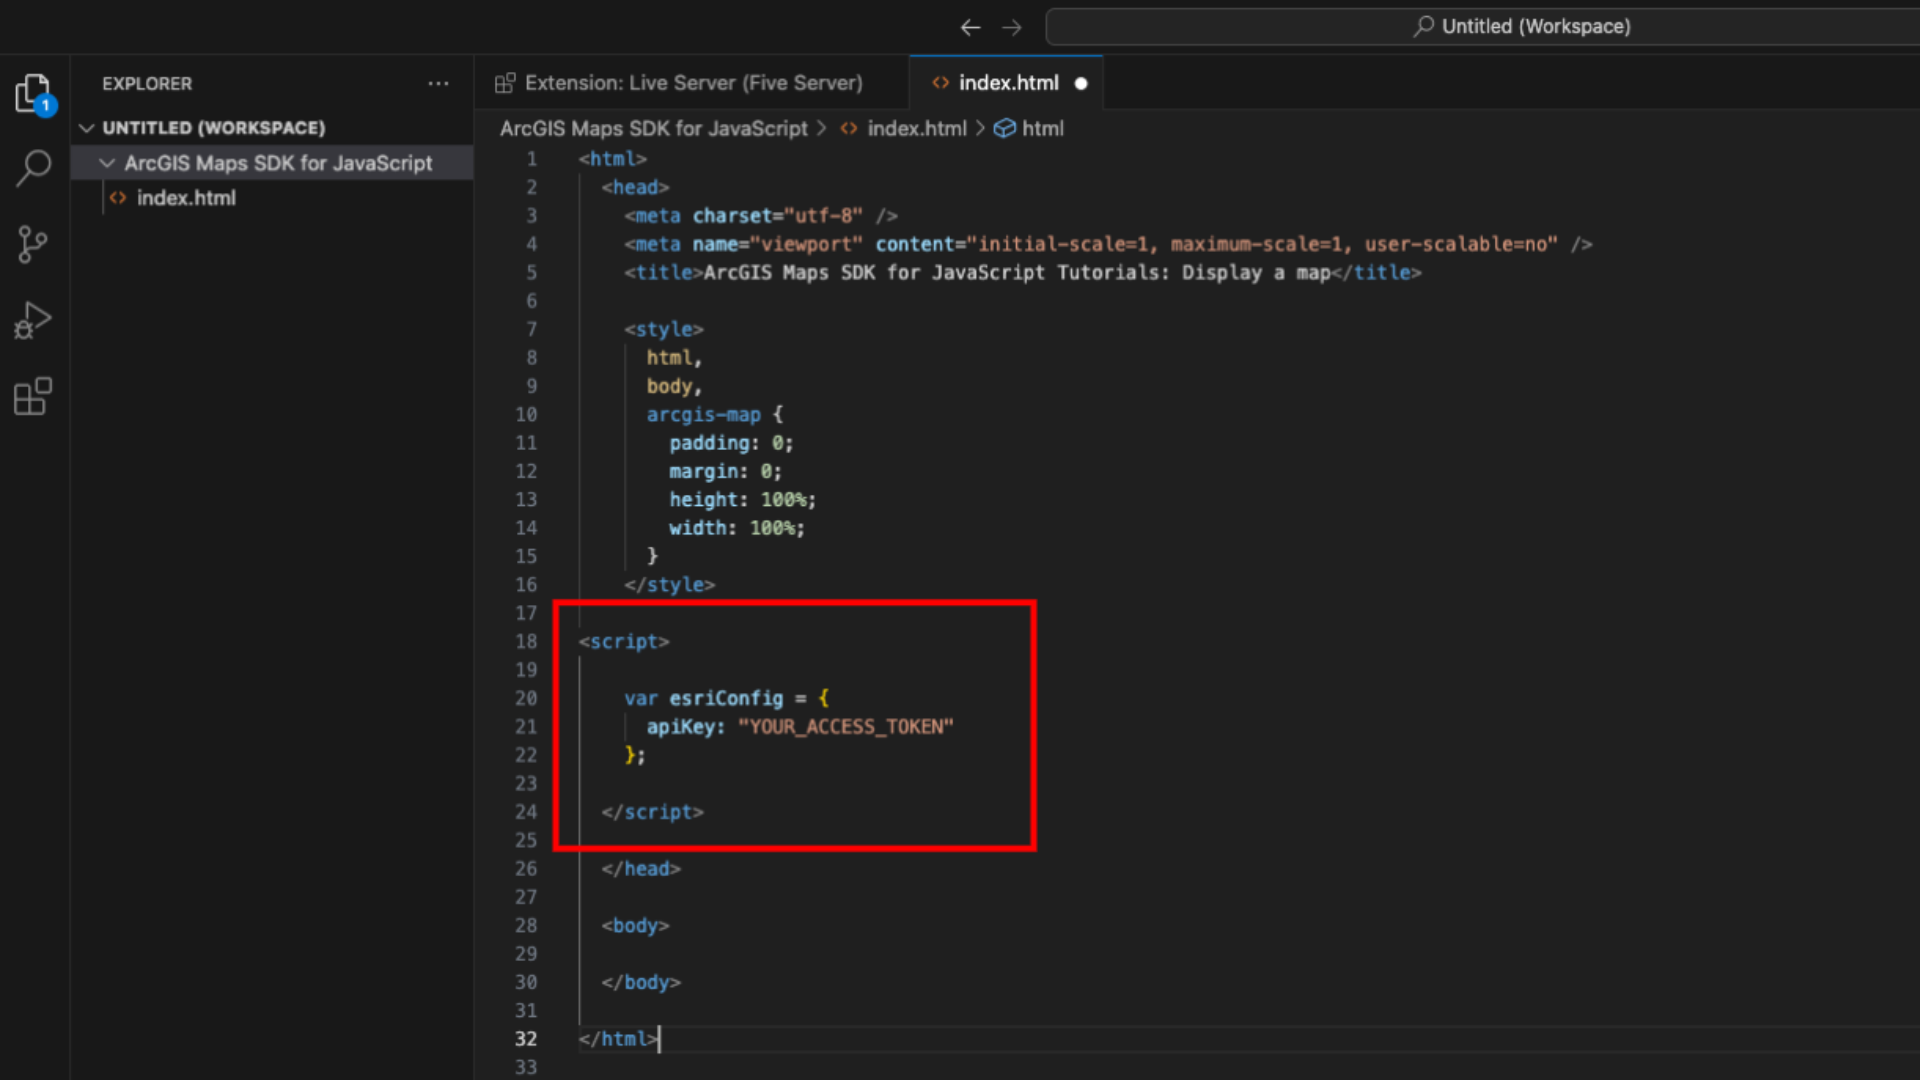Select the index.html editor tab
Viewport: 1920px width, 1080px height.
1007,83
